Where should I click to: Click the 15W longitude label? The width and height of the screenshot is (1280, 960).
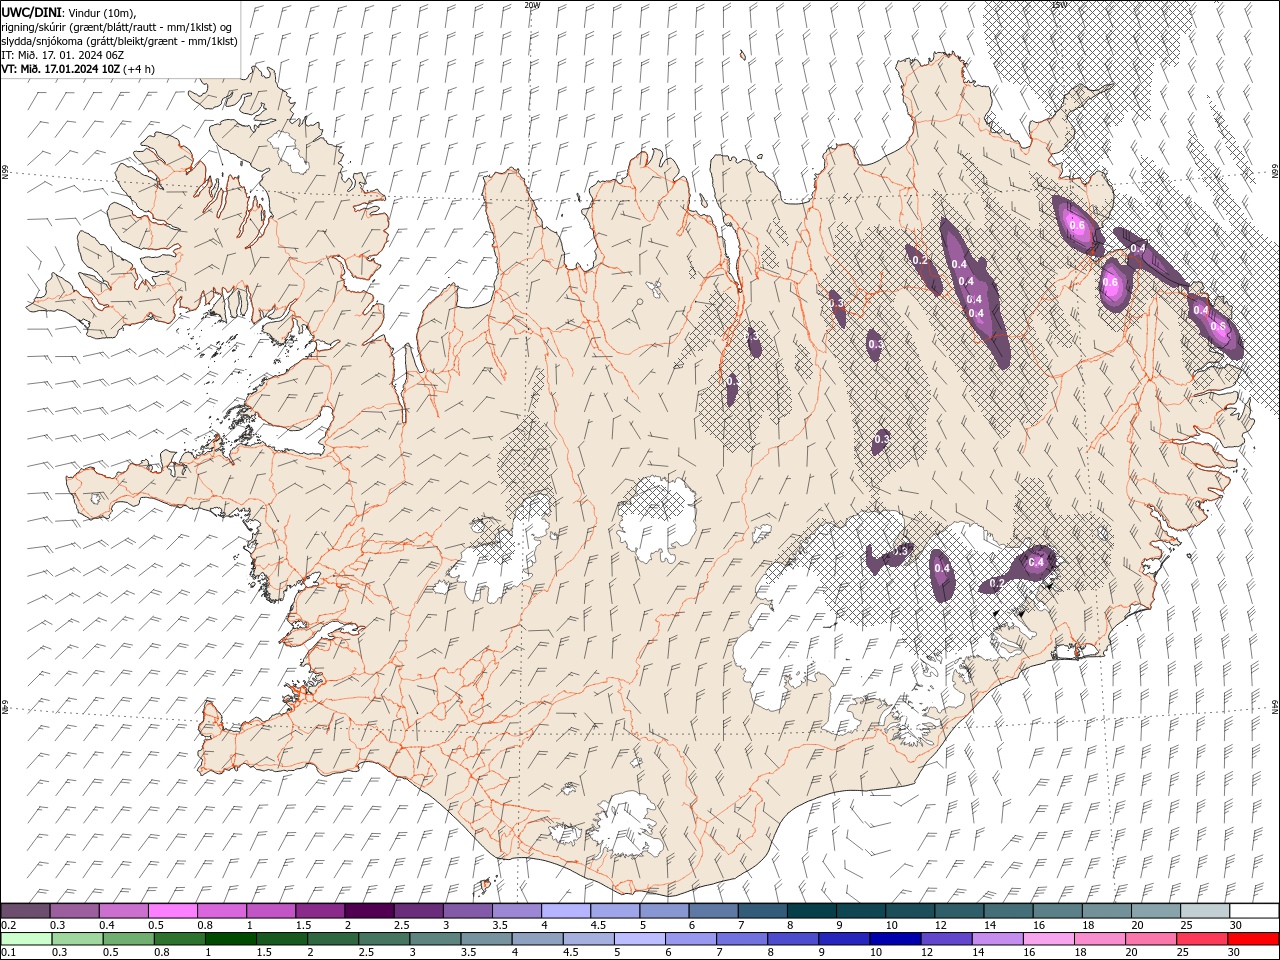(x=1059, y=5)
